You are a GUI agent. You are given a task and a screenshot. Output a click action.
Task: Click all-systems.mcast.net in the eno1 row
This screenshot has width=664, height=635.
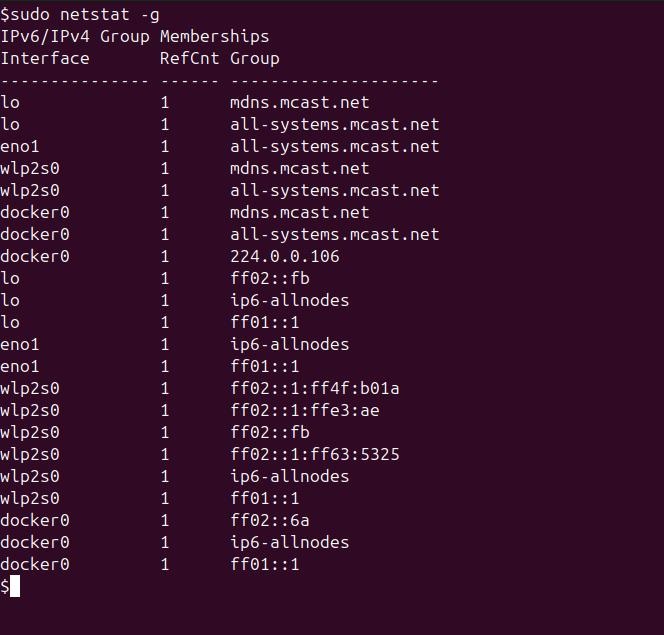point(334,146)
